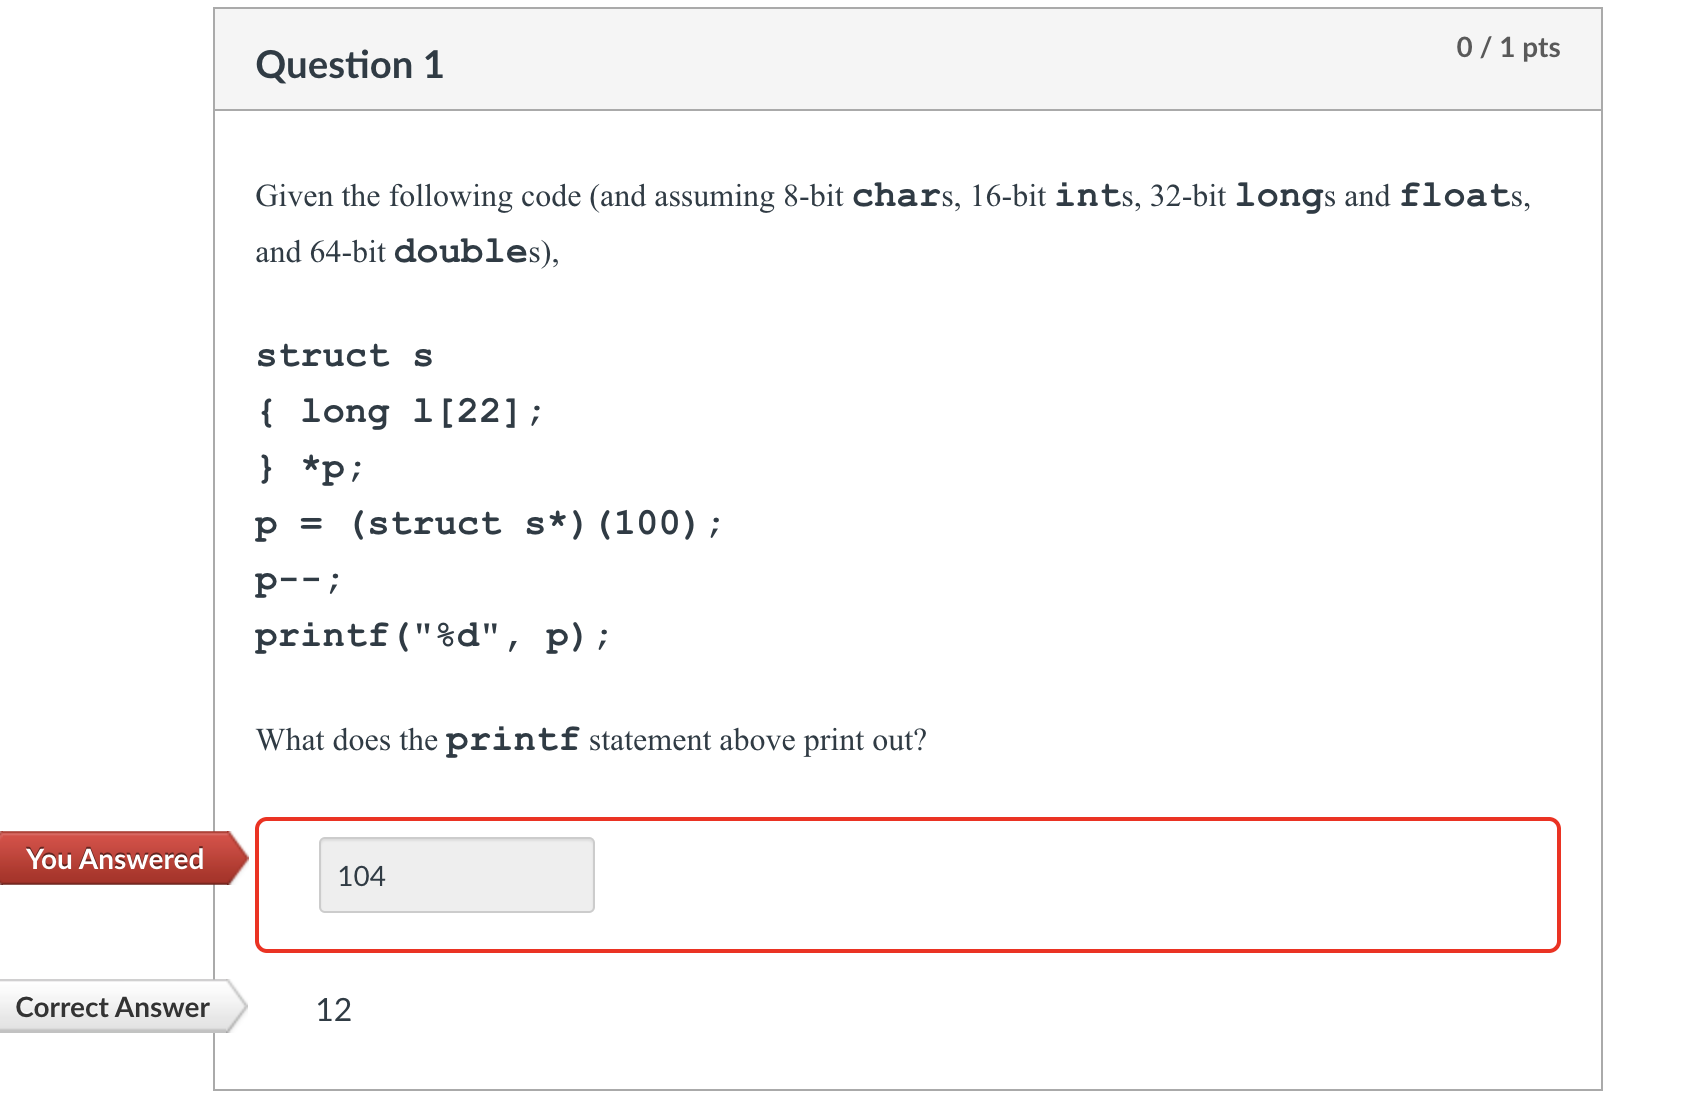This screenshot has width=1696, height=1104.
Task: Click the word chars in the first sentence
Action: (902, 196)
